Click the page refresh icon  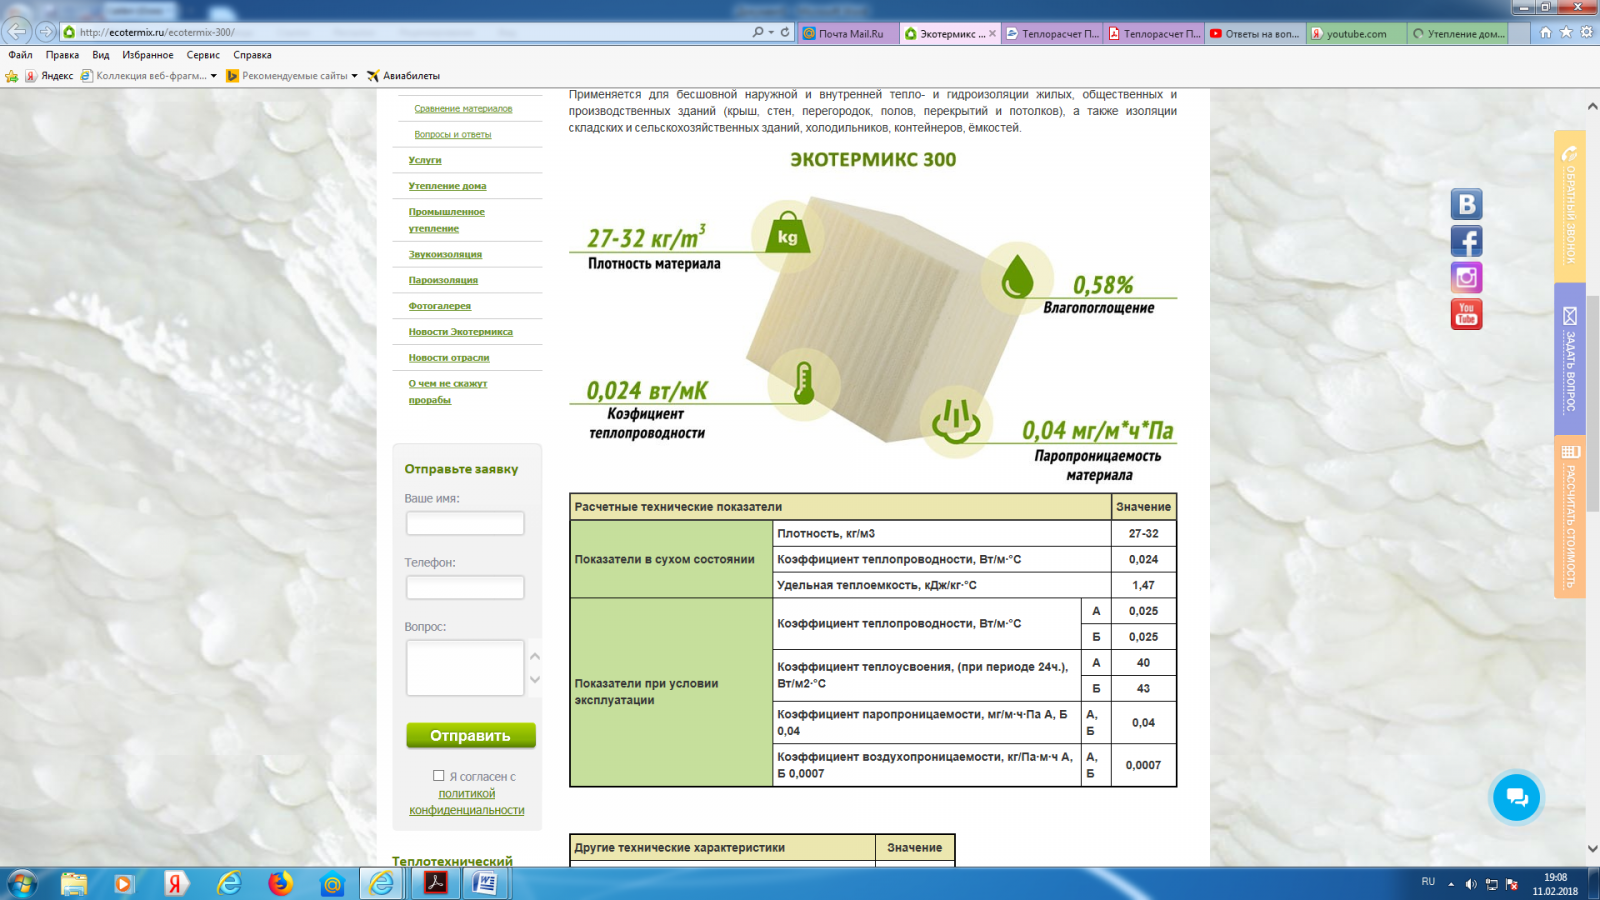(785, 32)
